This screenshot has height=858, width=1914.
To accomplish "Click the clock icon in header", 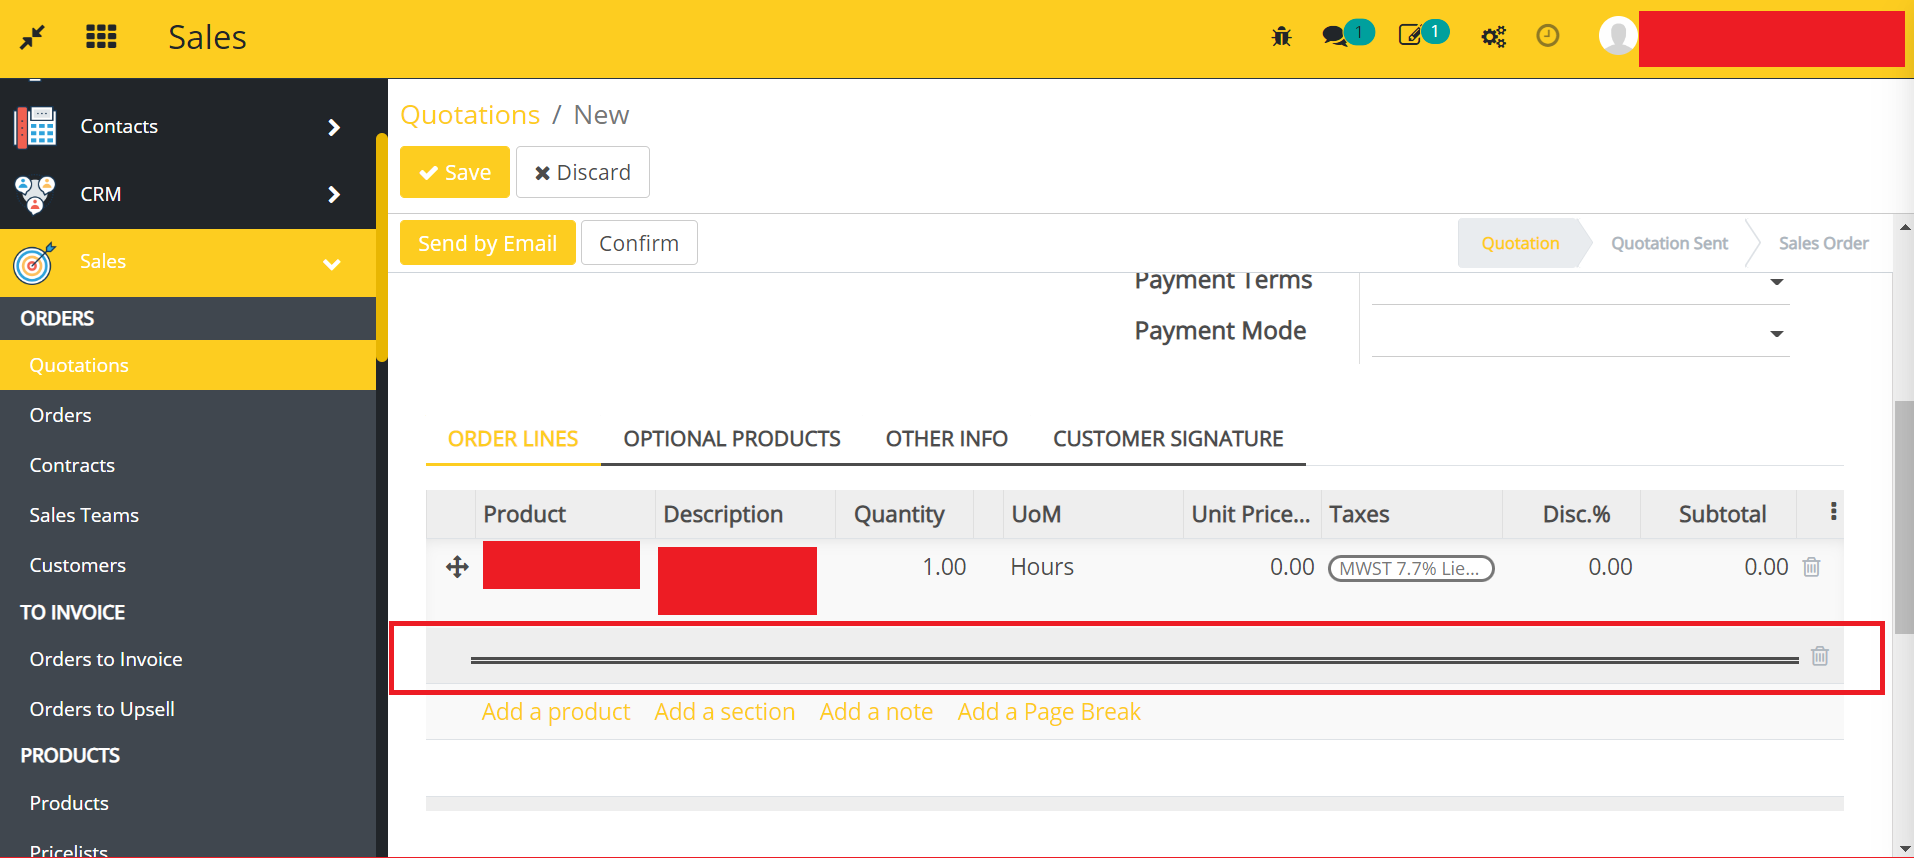I will [x=1547, y=37].
